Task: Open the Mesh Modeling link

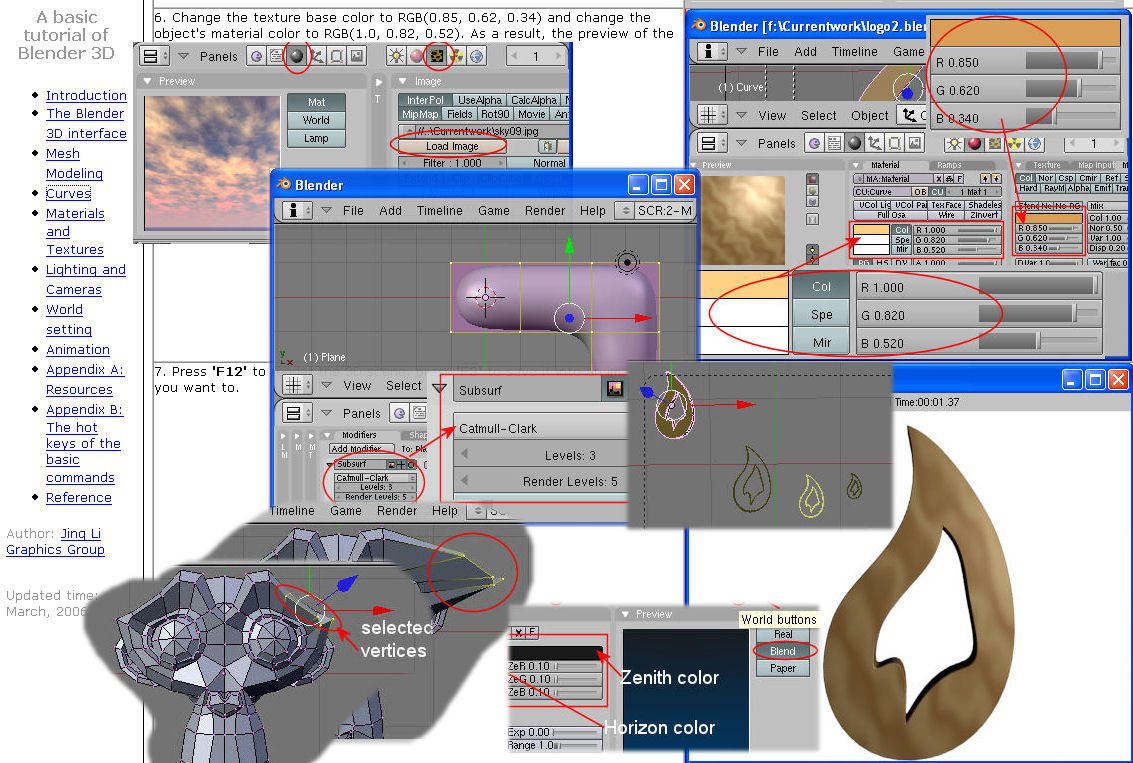Action: point(74,163)
